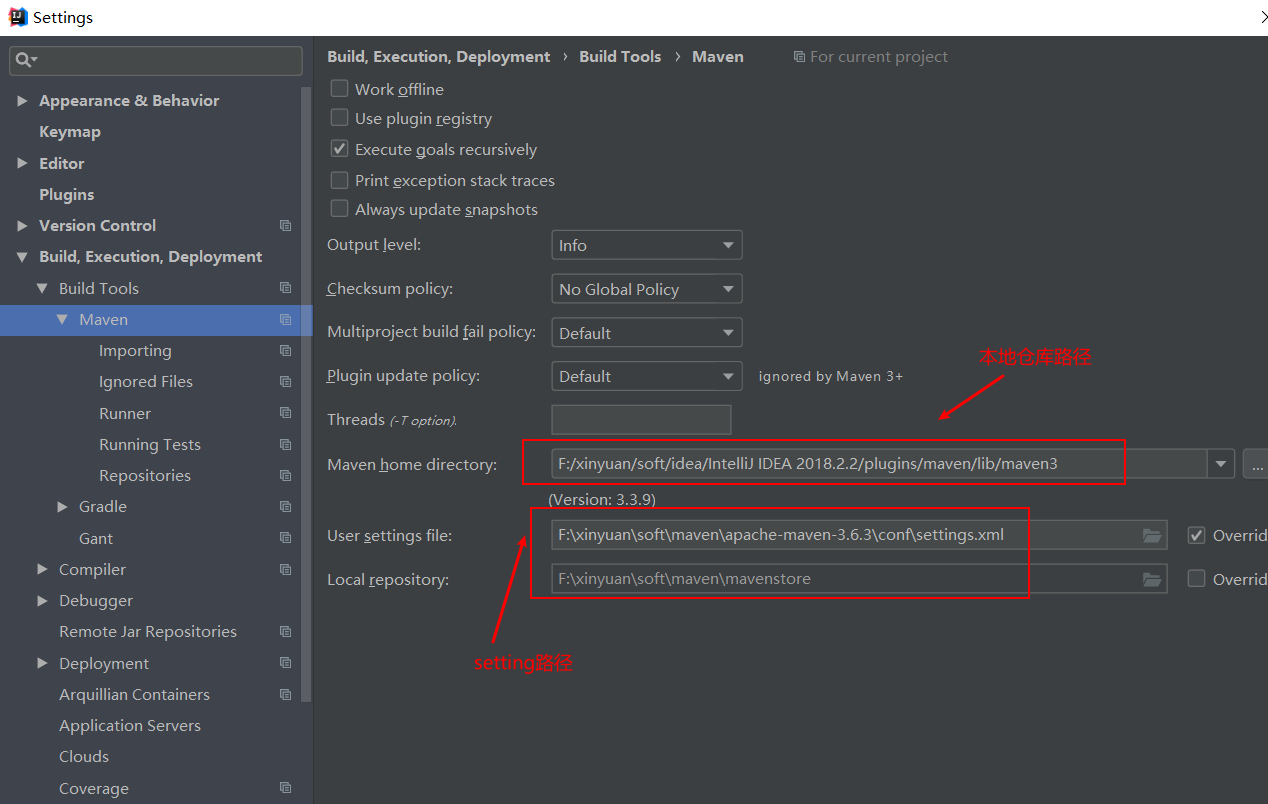Click the Local repository path field
Image resolution: width=1268 pixels, height=804 pixels.
(x=859, y=579)
